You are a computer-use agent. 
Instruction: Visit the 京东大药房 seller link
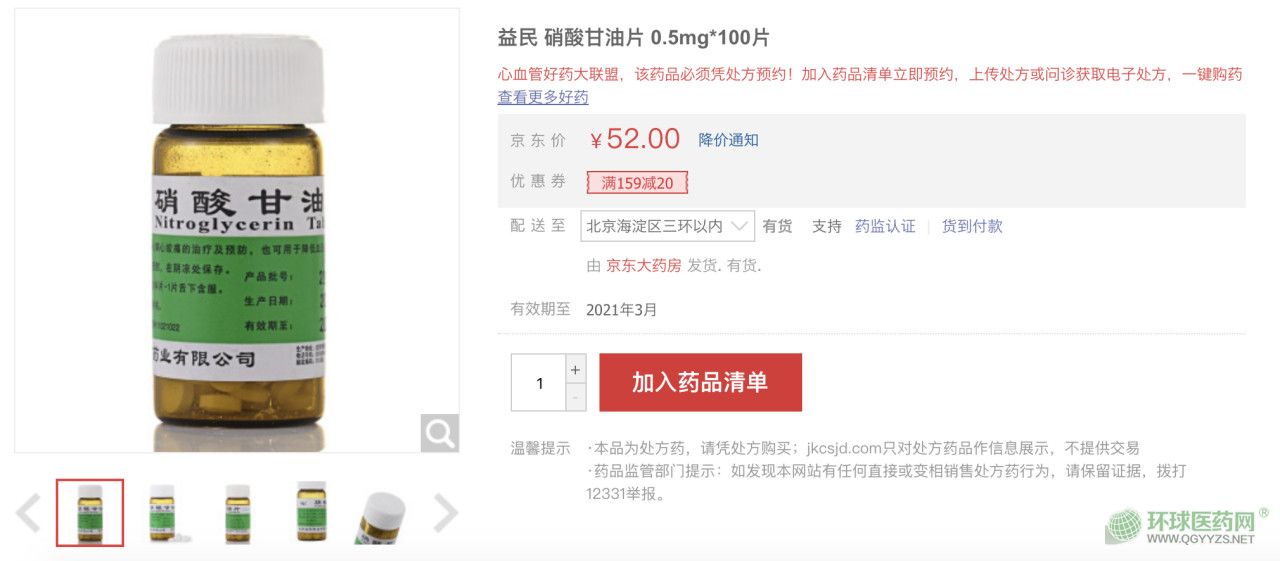(x=643, y=266)
